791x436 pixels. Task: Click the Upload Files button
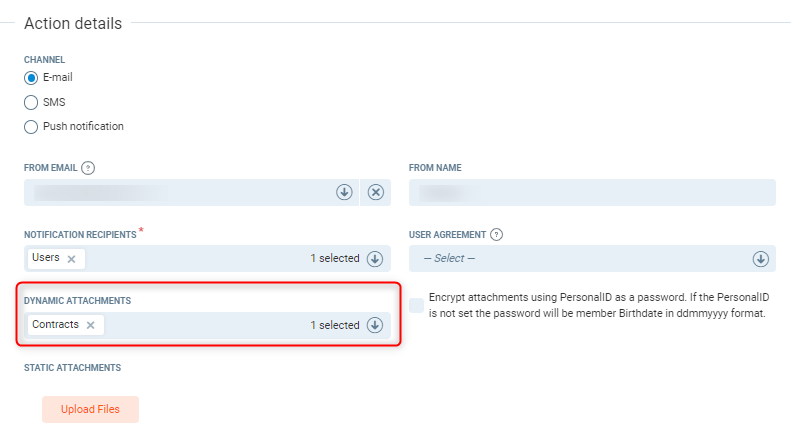pyautogui.click(x=90, y=410)
